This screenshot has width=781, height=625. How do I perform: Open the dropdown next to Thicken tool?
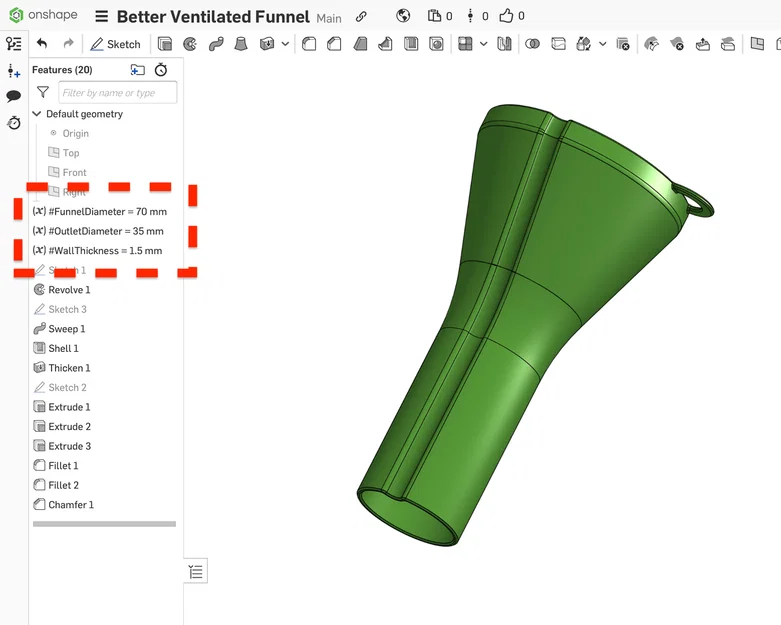(285, 44)
